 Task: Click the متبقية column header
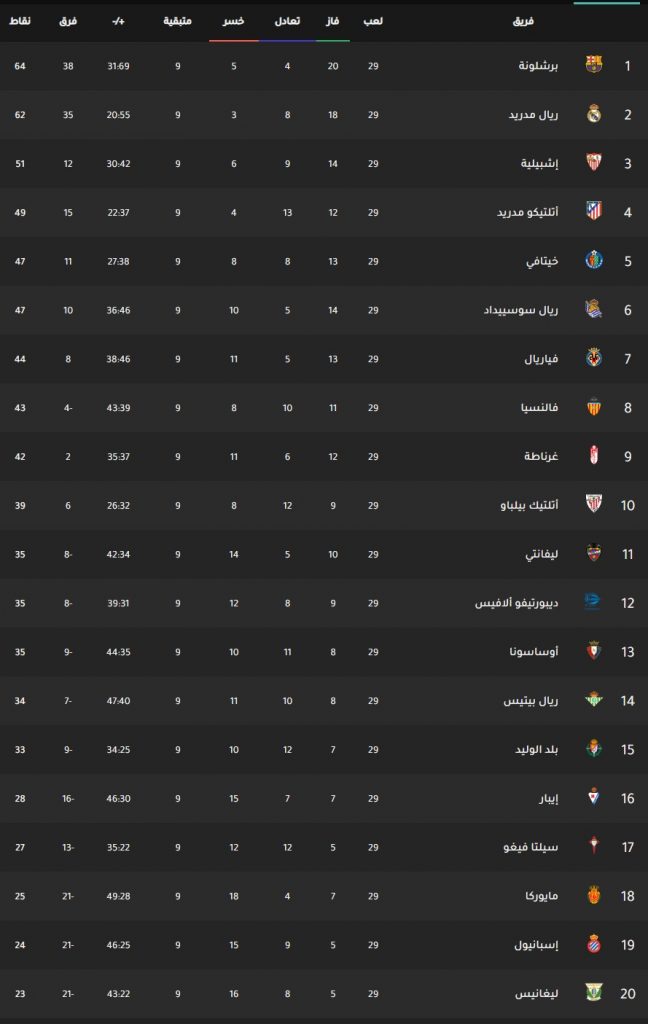pyautogui.click(x=179, y=21)
